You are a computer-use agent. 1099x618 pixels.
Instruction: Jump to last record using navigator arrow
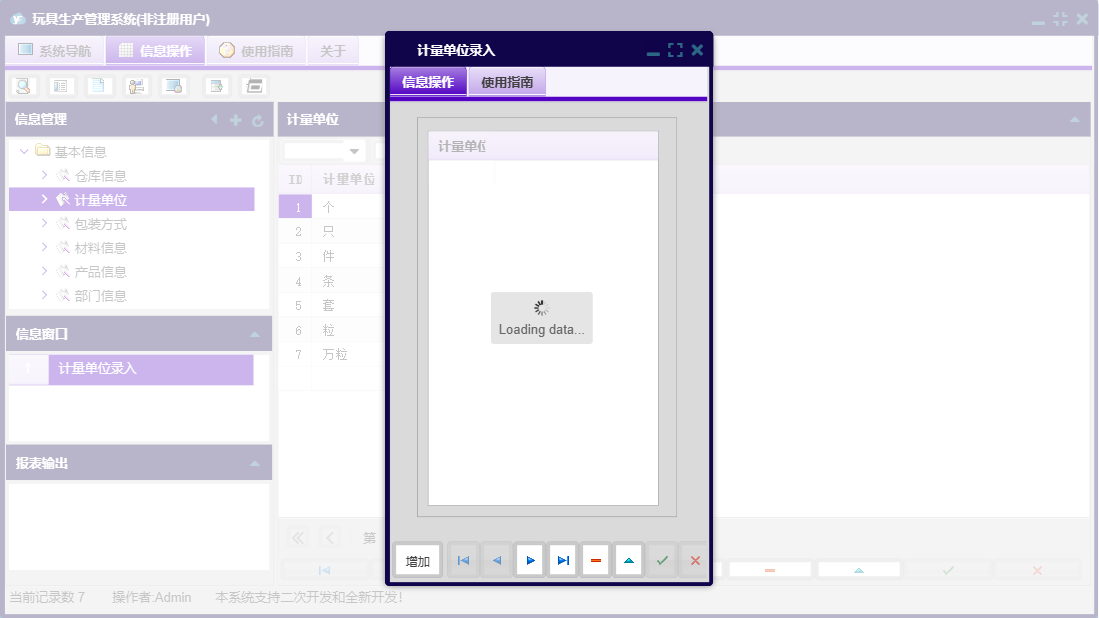pyautogui.click(x=563, y=560)
